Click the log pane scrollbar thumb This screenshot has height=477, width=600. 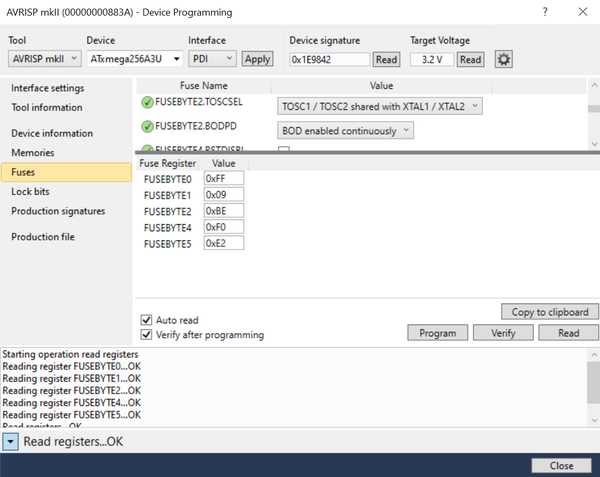[593, 383]
